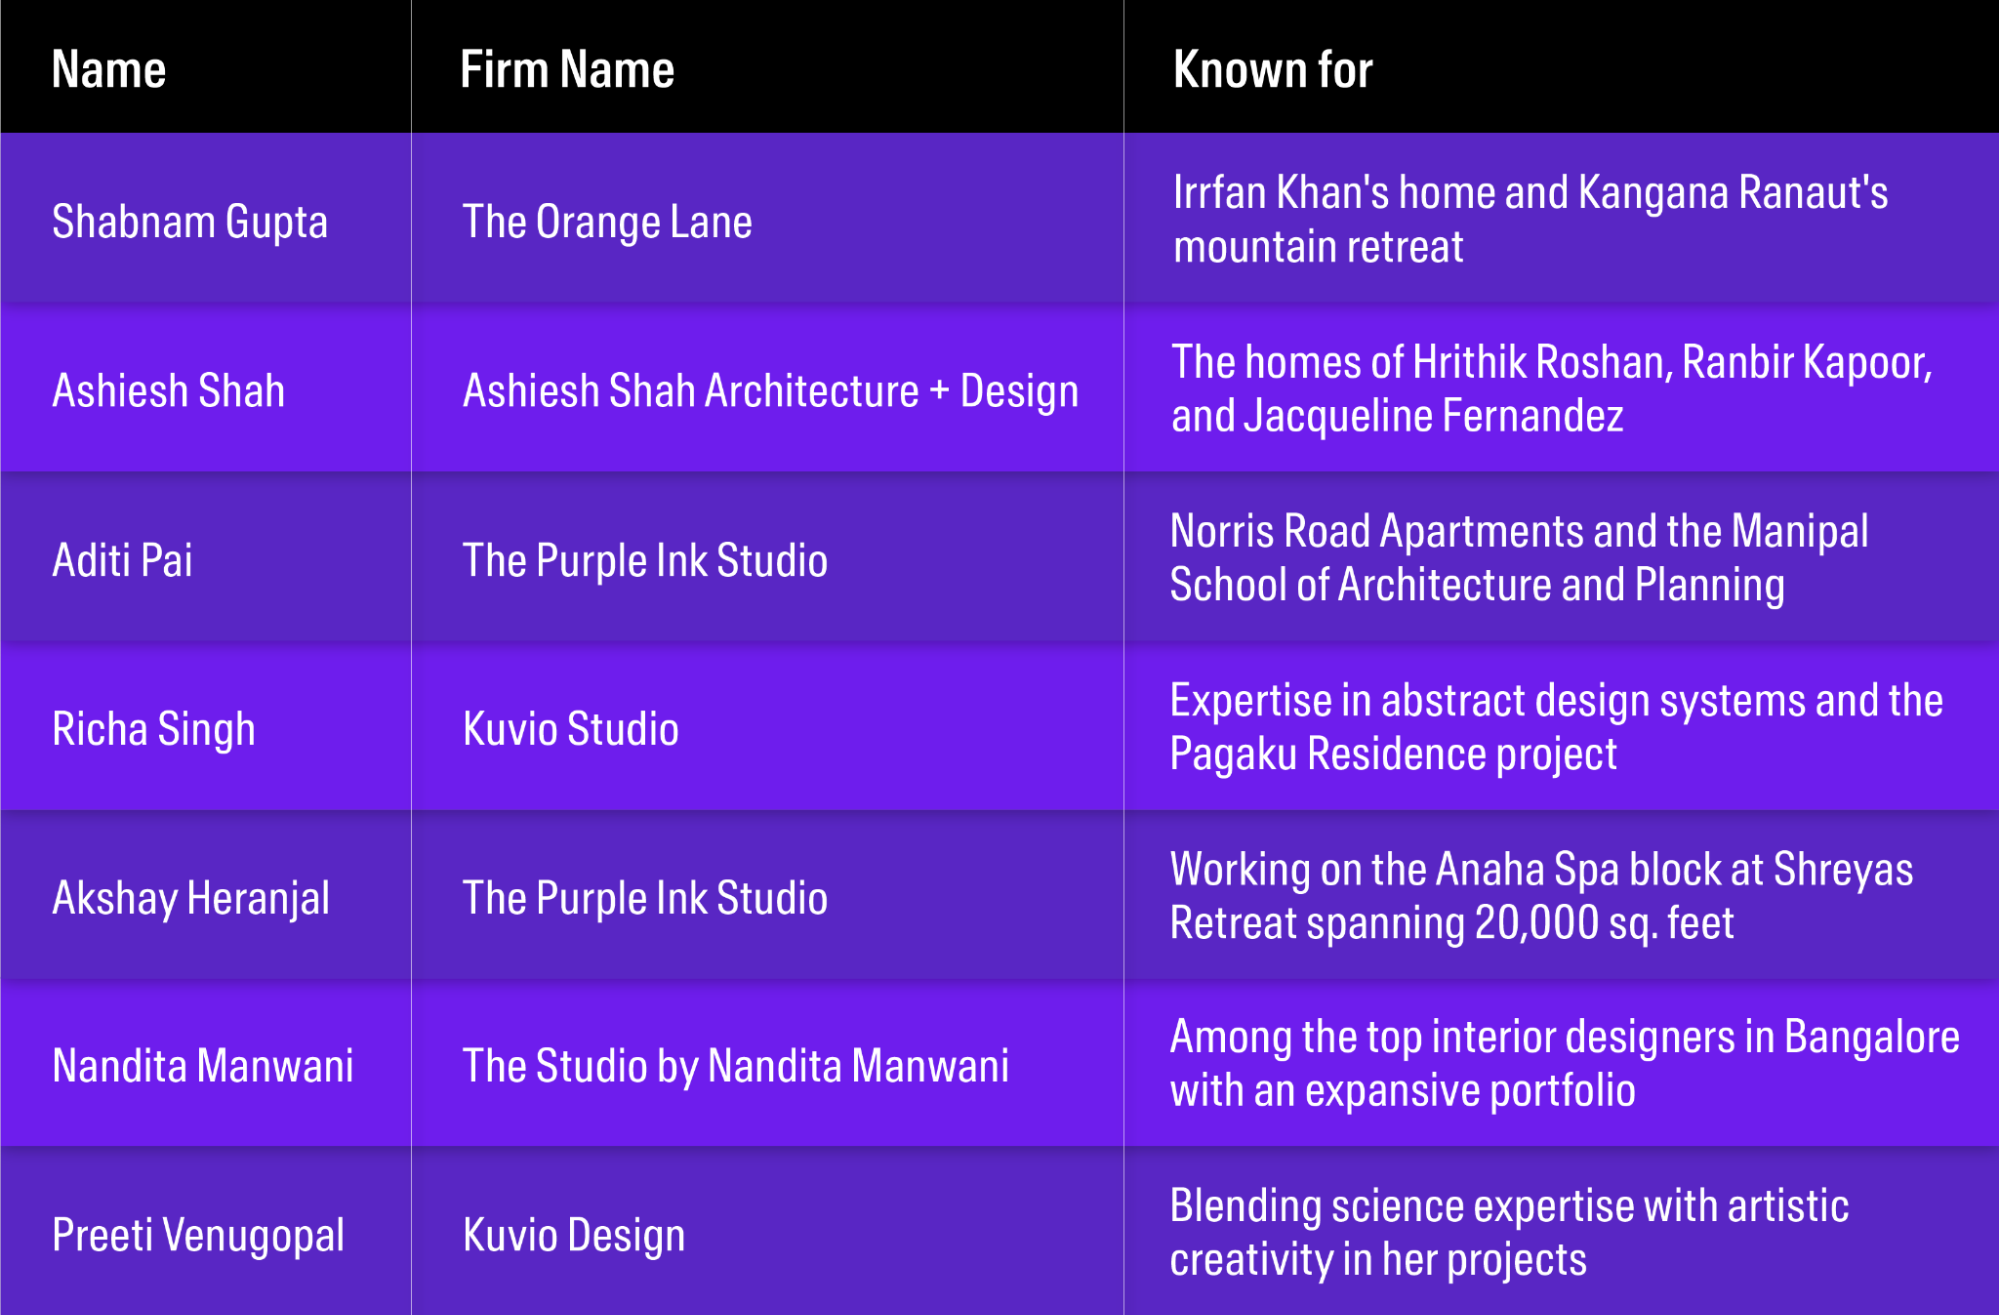This screenshot has height=1315, width=1999.
Task: Click 'The Purple Ink Studio' in Akshay Heranjal row
Action: (x=645, y=898)
